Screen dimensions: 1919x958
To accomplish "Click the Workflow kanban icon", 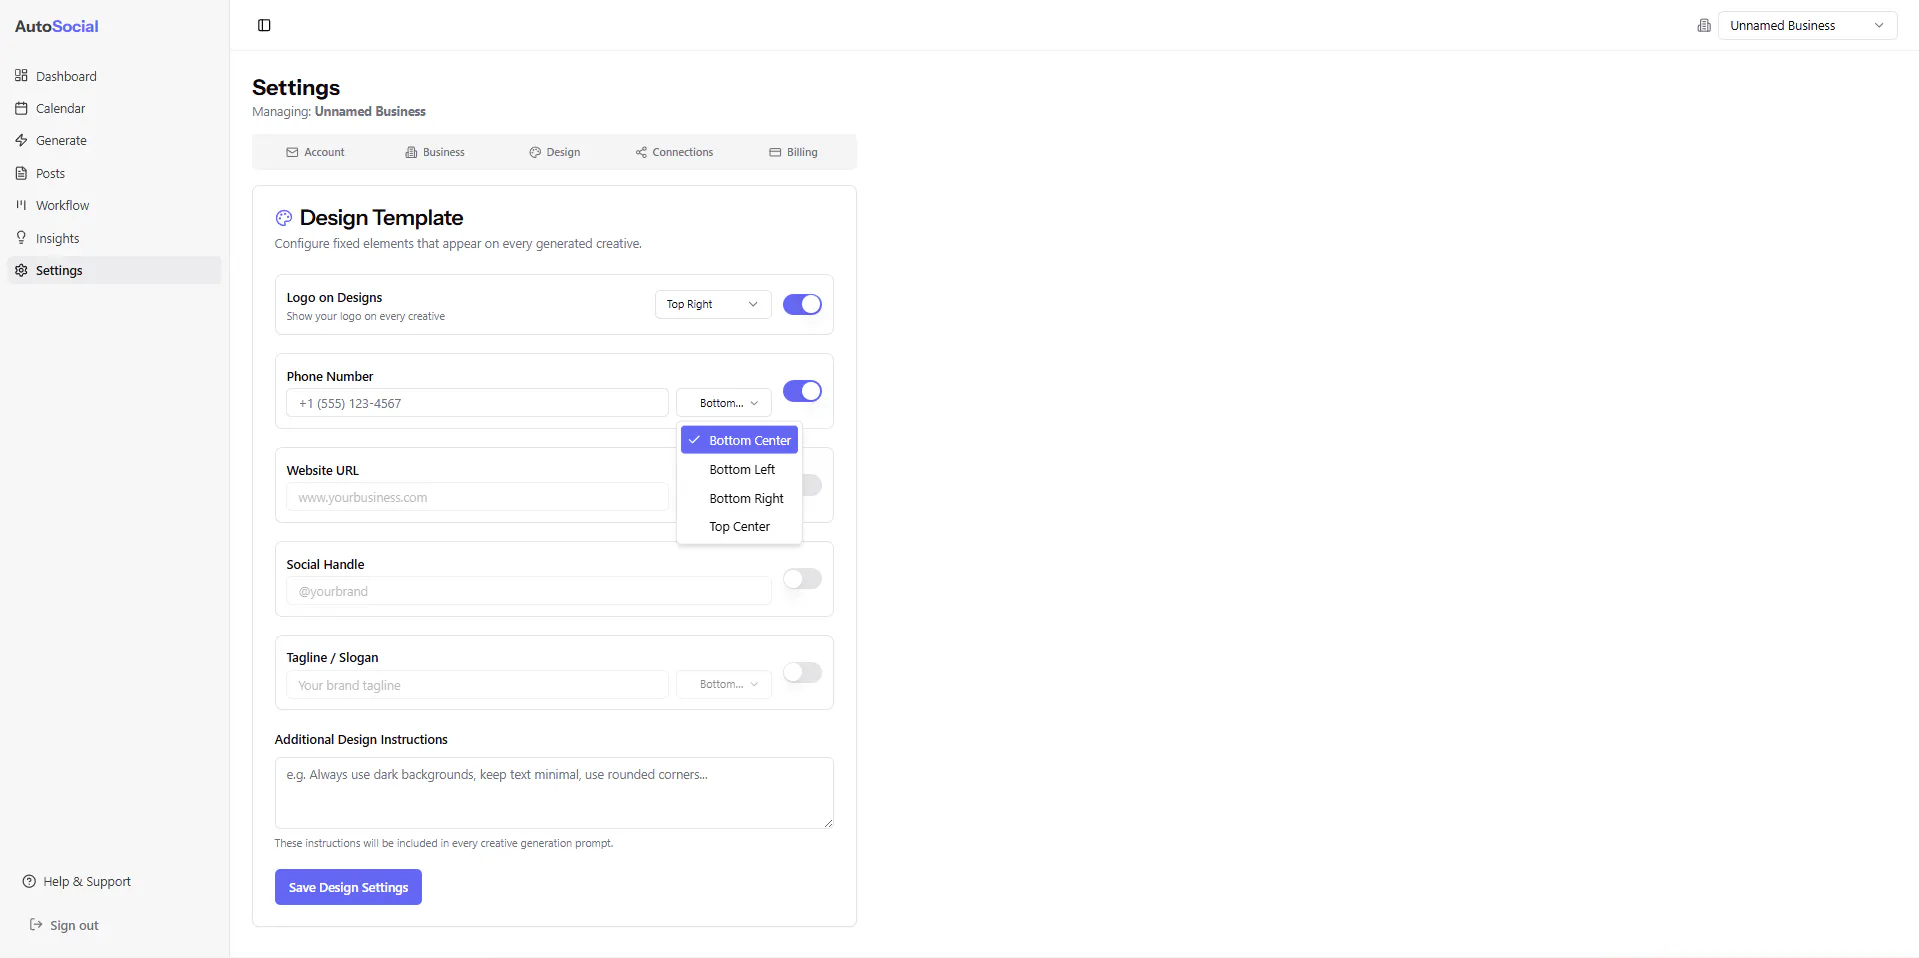I will click(x=21, y=205).
